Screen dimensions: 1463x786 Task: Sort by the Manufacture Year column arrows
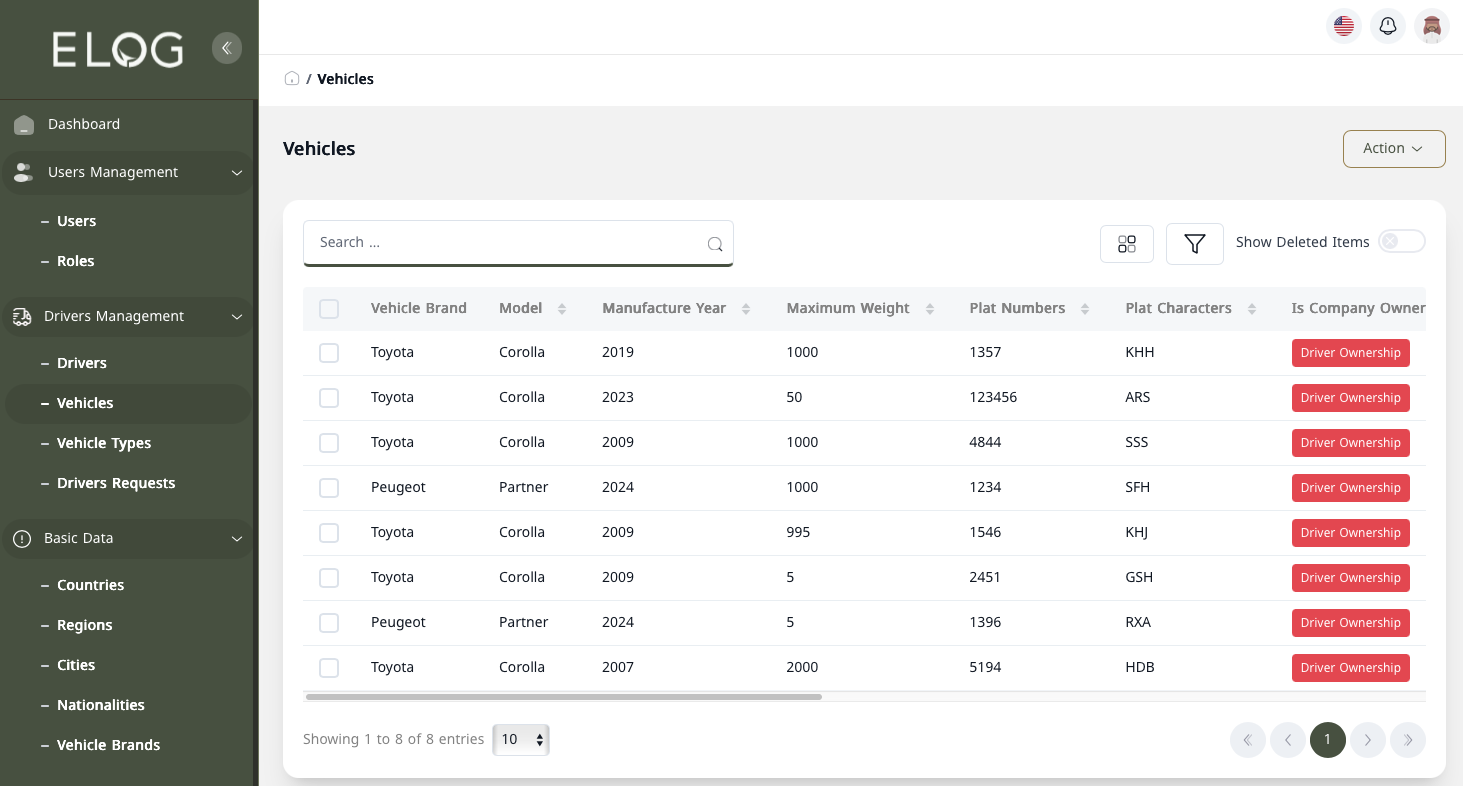click(746, 309)
